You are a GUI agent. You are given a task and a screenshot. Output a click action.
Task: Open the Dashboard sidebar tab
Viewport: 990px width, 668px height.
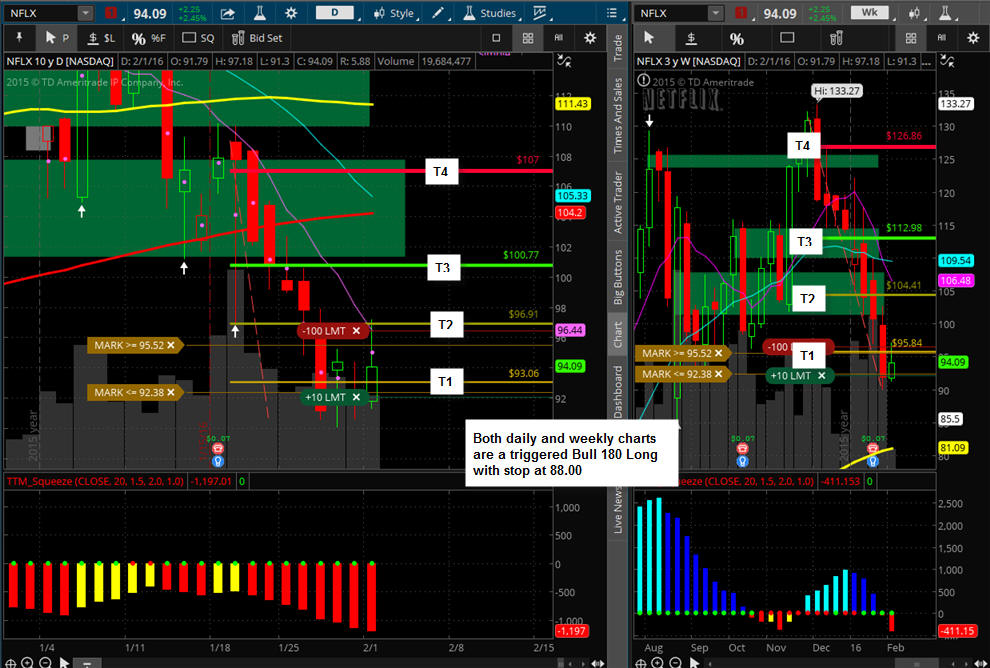point(617,390)
